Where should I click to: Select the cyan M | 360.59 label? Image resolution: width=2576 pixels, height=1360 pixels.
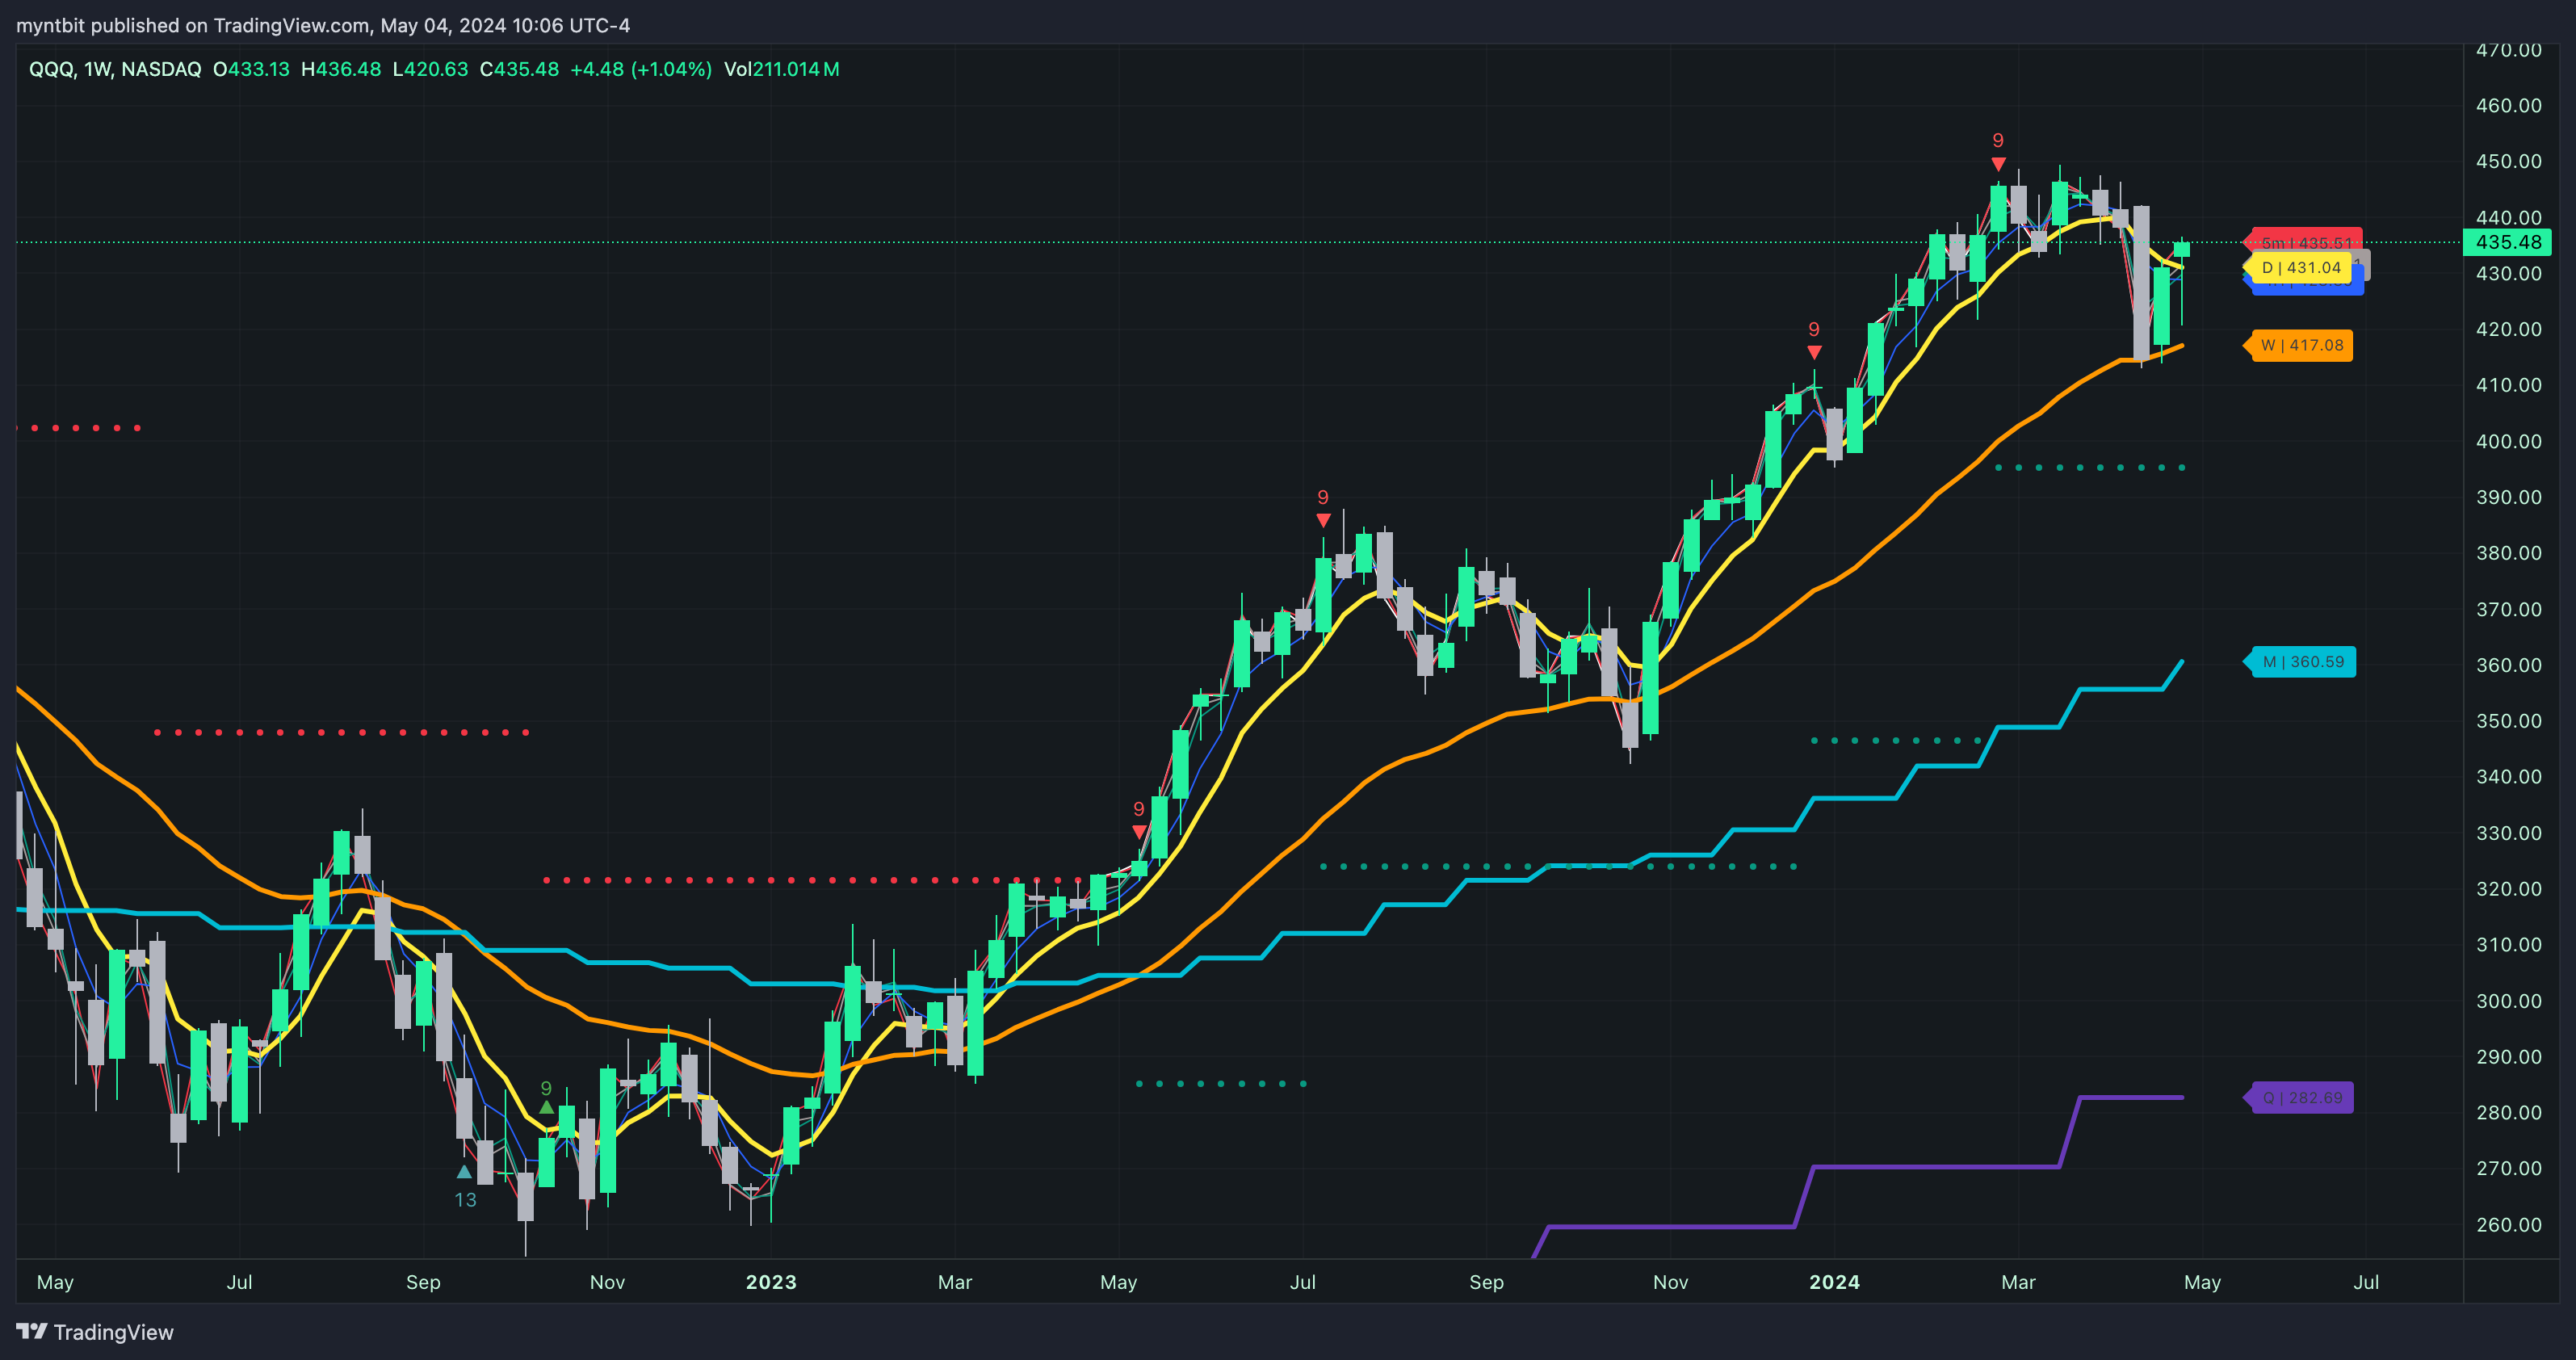click(x=2300, y=662)
